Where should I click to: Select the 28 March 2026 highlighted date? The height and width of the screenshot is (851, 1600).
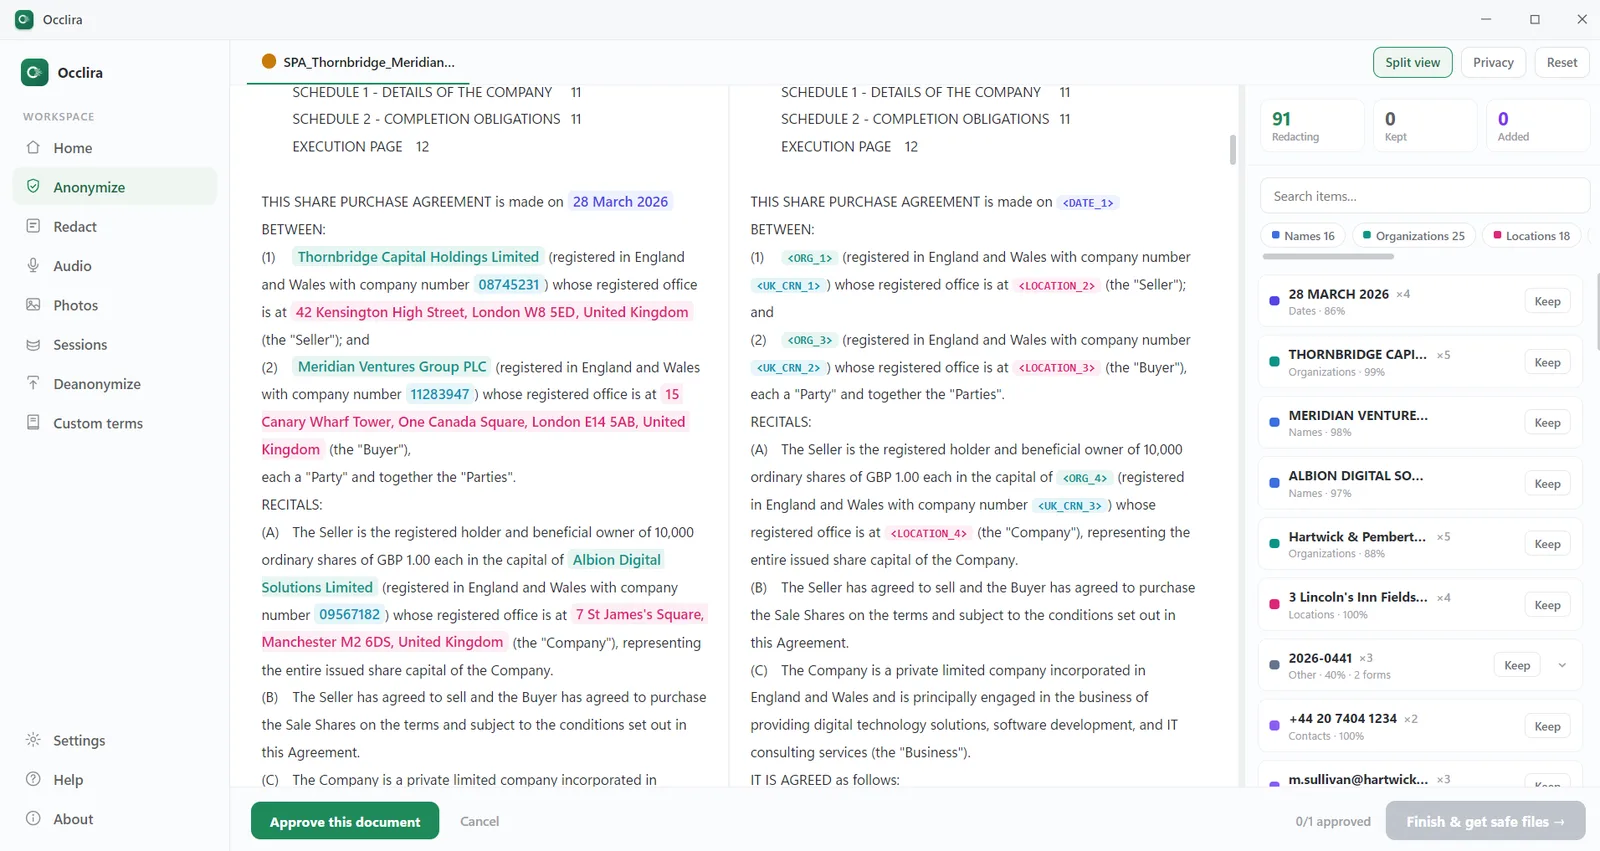pos(620,202)
